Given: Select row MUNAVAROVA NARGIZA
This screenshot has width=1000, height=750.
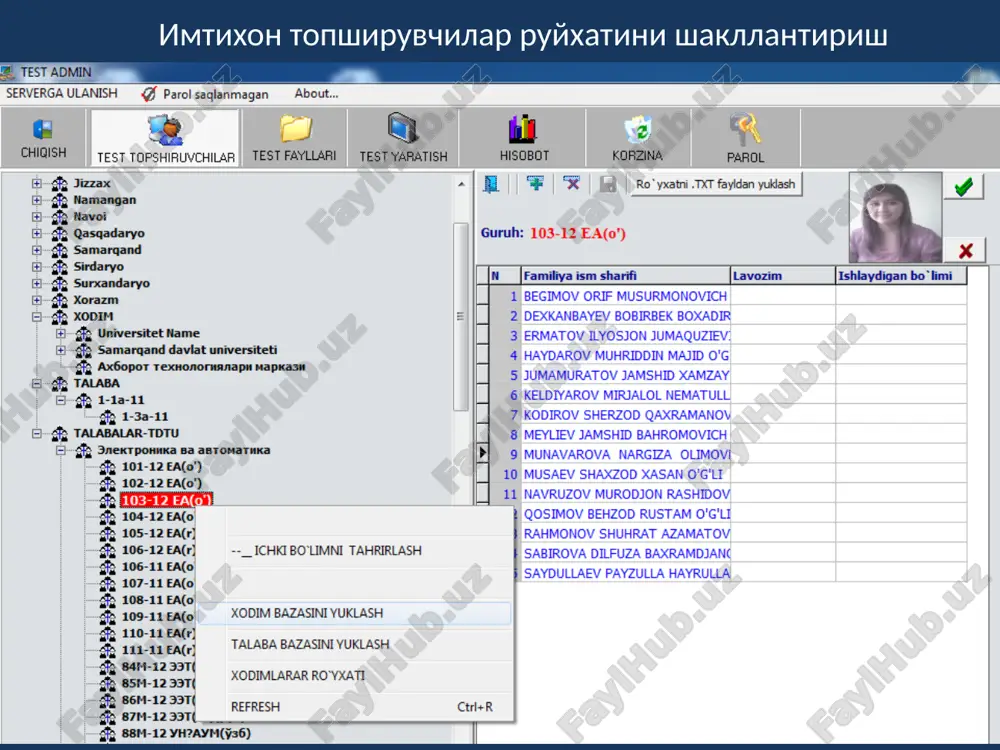Looking at the screenshot, I should point(626,455).
